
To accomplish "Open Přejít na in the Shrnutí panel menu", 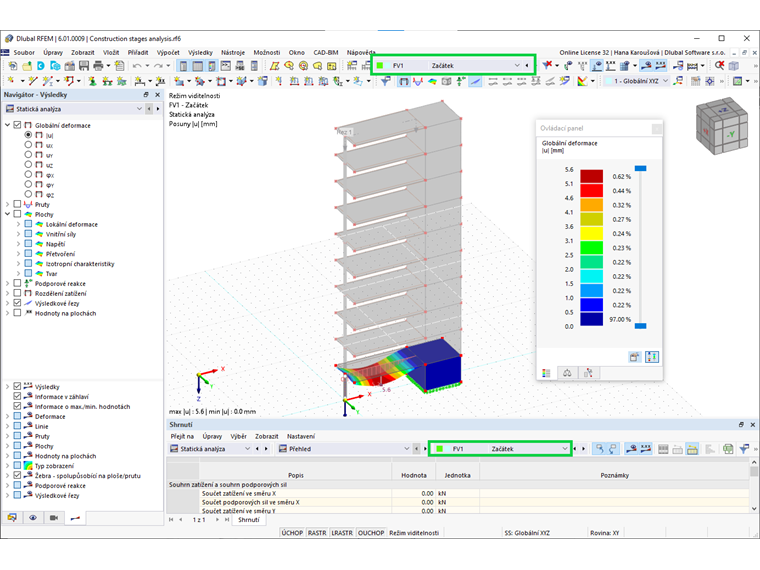I will 182,436.
